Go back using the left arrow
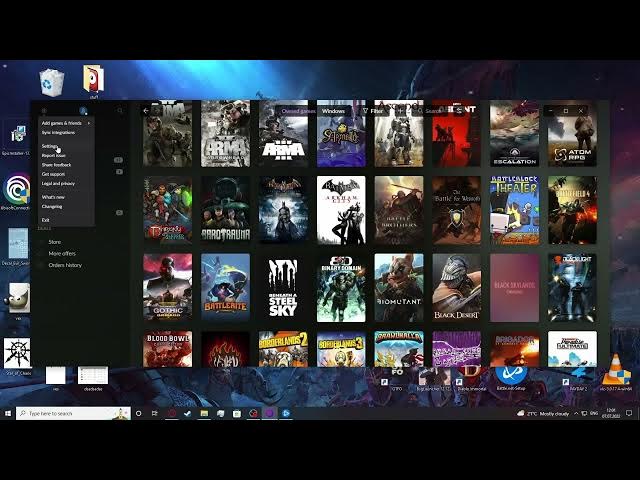 pyautogui.click(x=146, y=111)
